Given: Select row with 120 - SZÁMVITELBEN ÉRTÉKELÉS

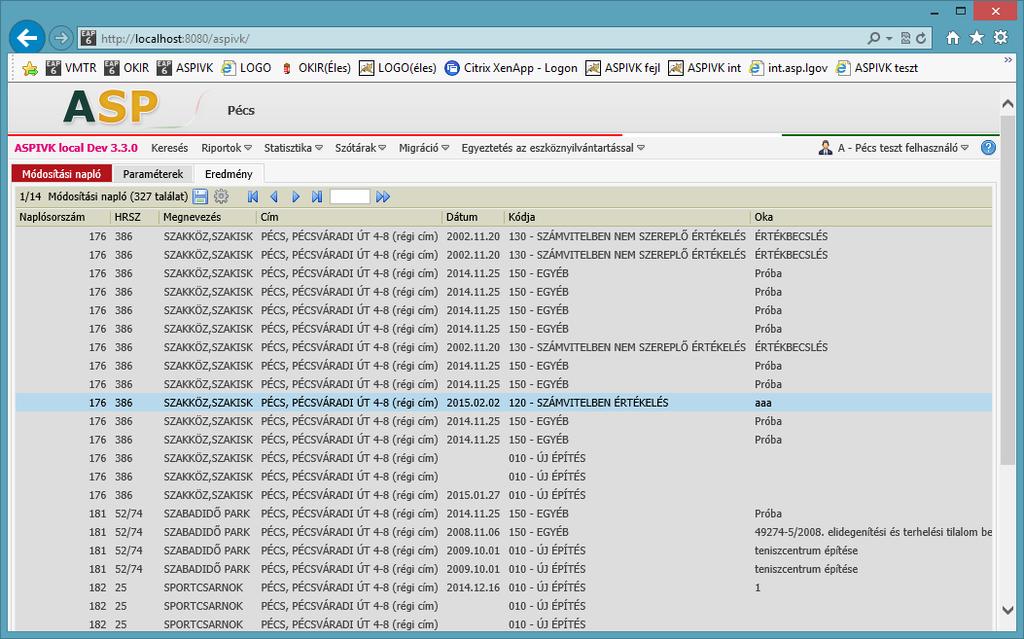Looking at the screenshot, I should (504, 402).
